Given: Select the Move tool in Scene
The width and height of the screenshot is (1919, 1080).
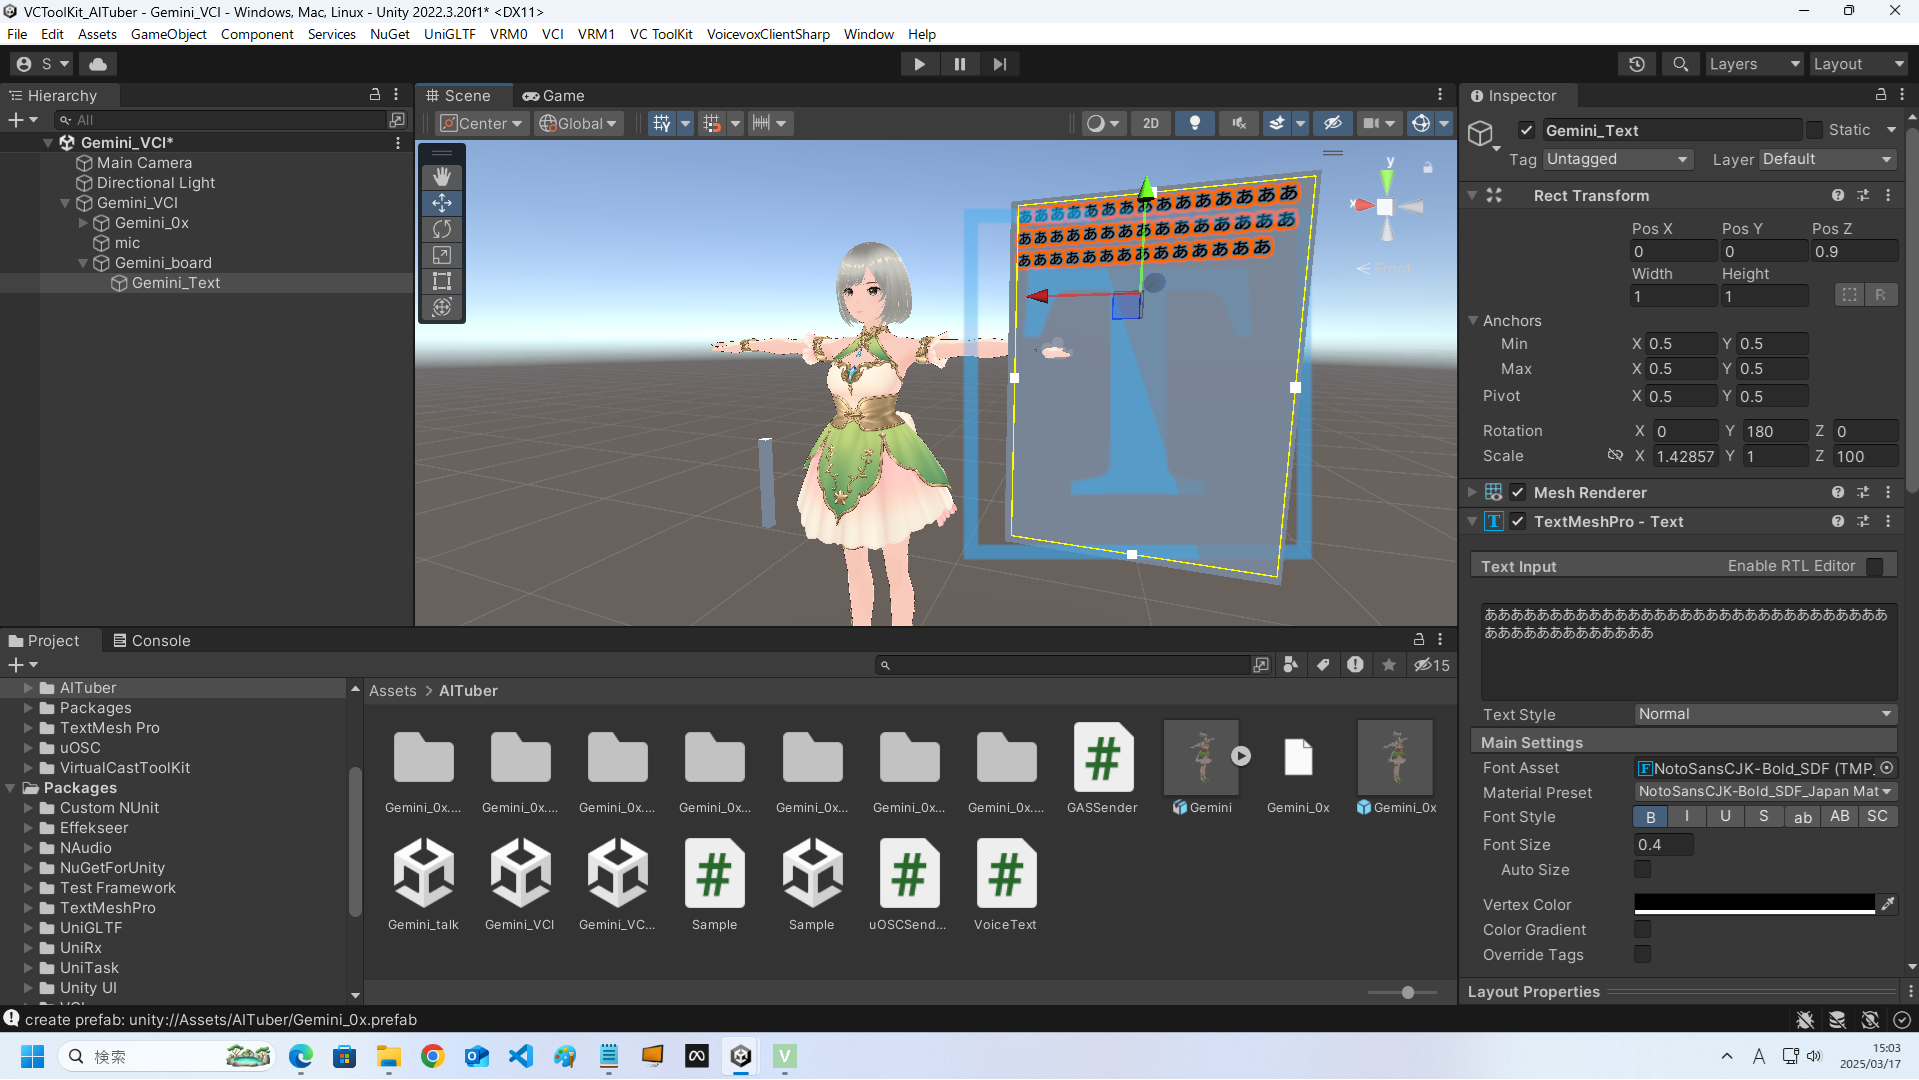Looking at the screenshot, I should coord(441,203).
